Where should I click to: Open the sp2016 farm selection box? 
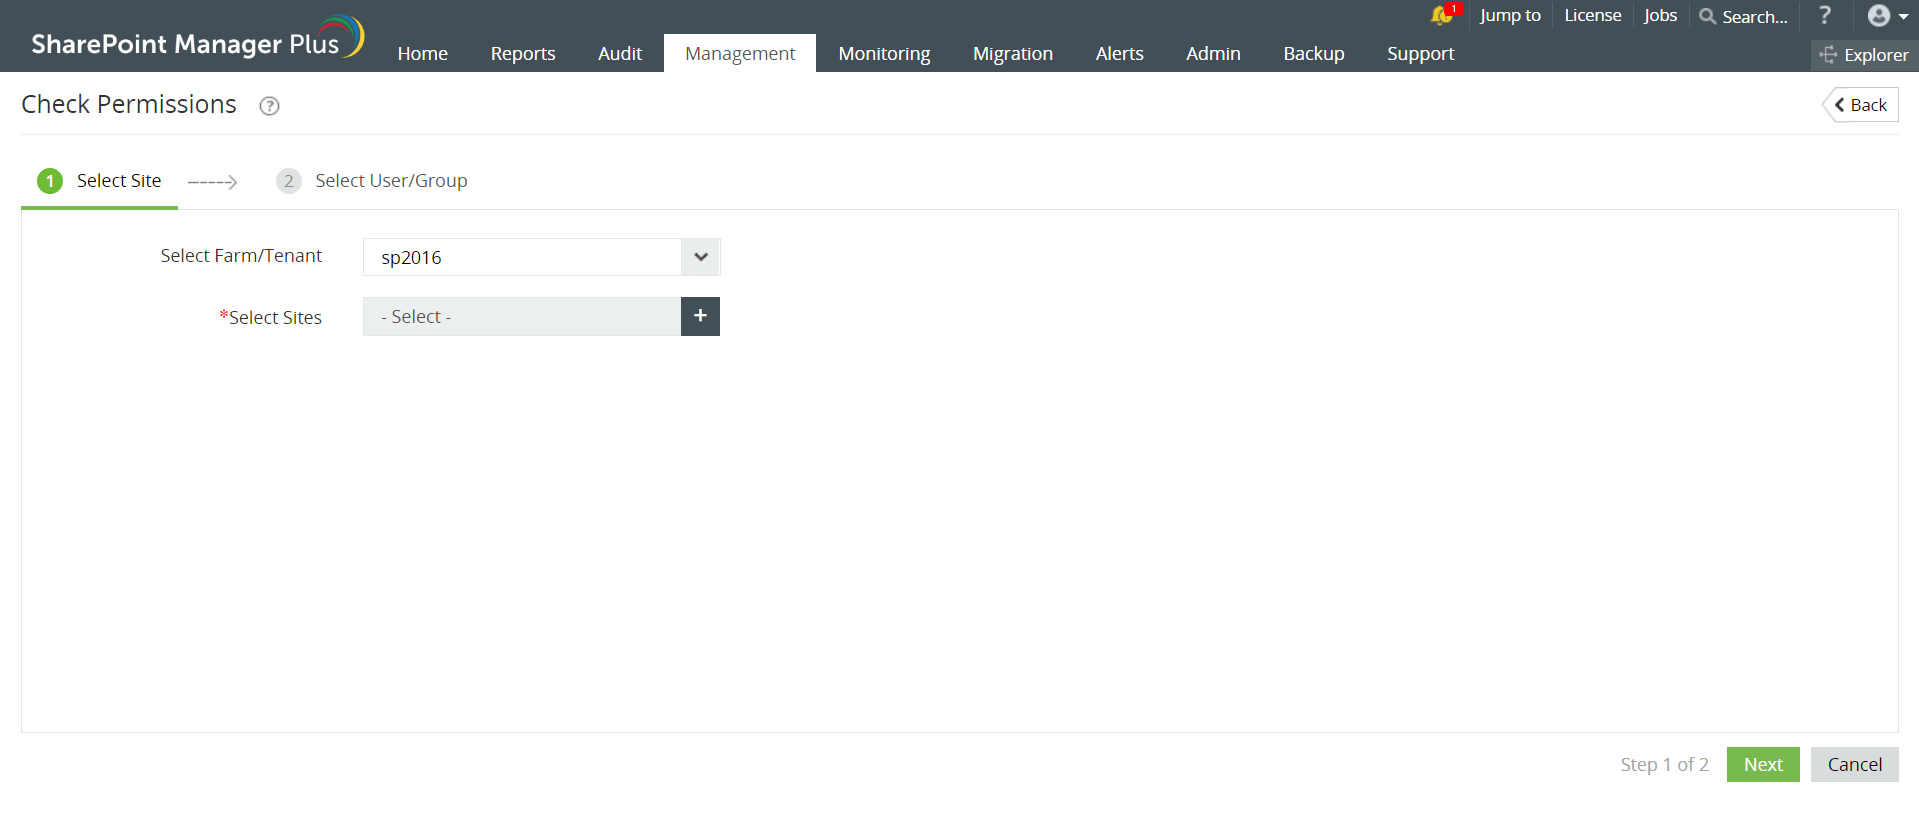tap(541, 257)
